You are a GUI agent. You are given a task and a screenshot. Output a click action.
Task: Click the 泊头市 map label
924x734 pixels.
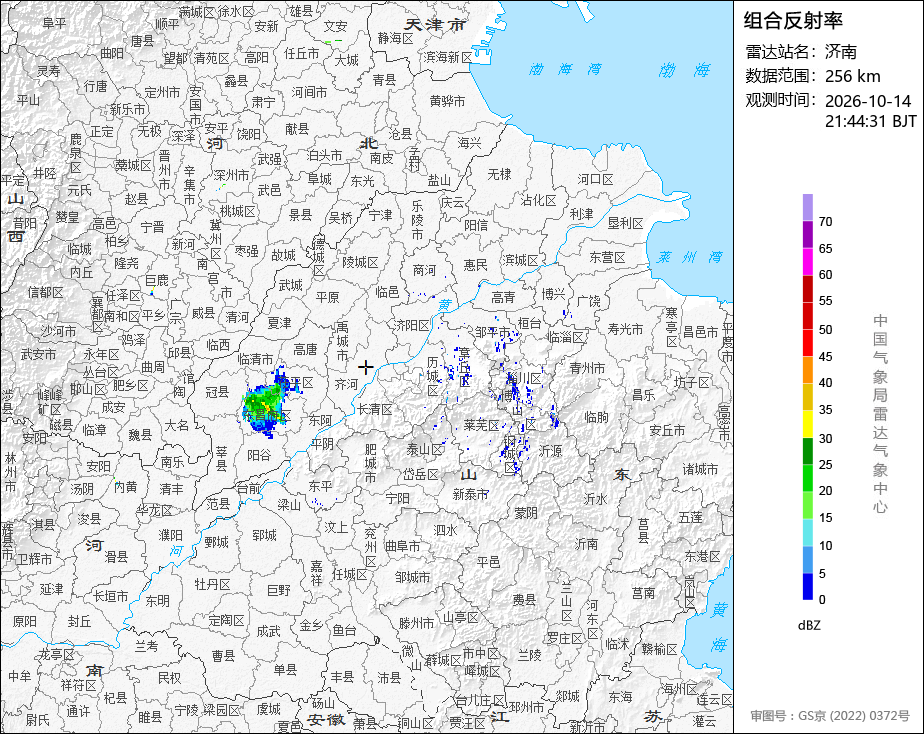tap(325, 156)
